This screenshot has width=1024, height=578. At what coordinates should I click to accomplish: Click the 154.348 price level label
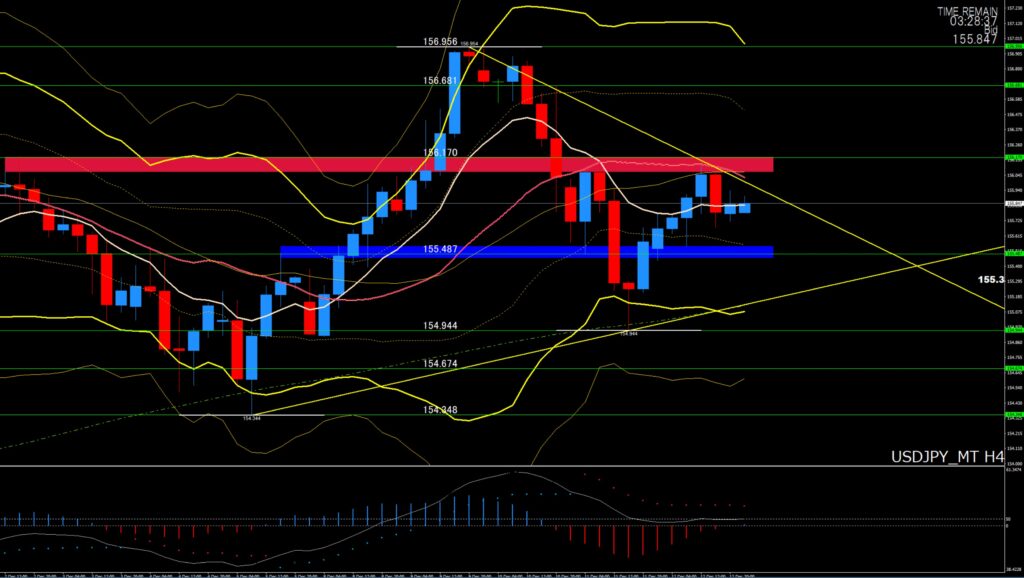[441, 410]
